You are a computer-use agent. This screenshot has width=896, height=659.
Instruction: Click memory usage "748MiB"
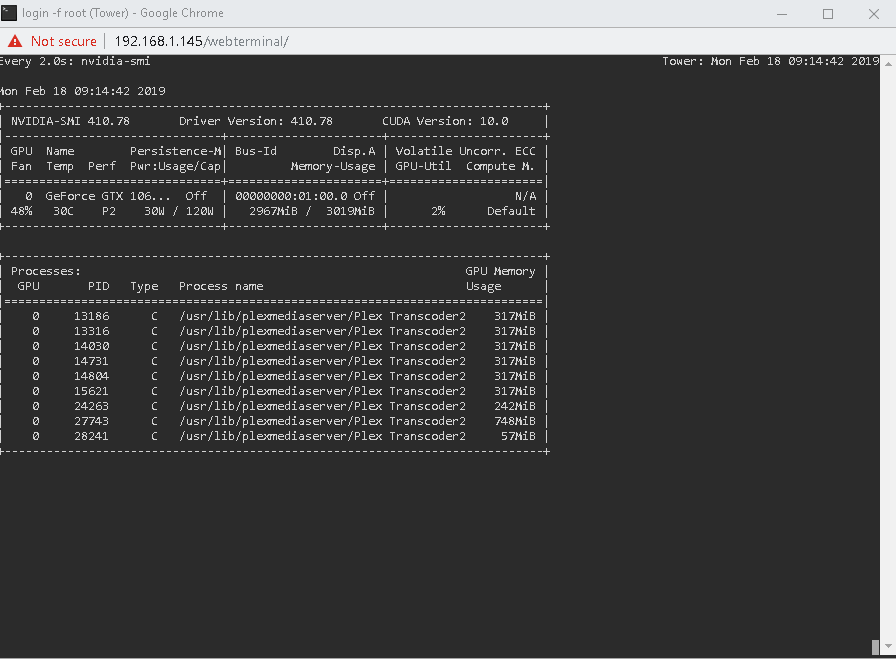tap(515, 421)
